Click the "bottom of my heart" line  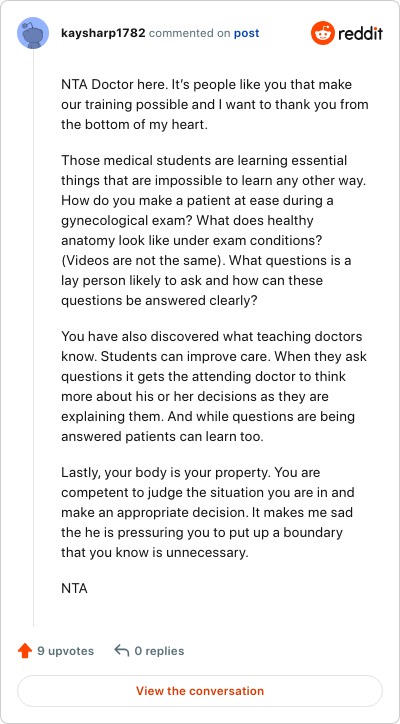pyautogui.click(x=134, y=125)
